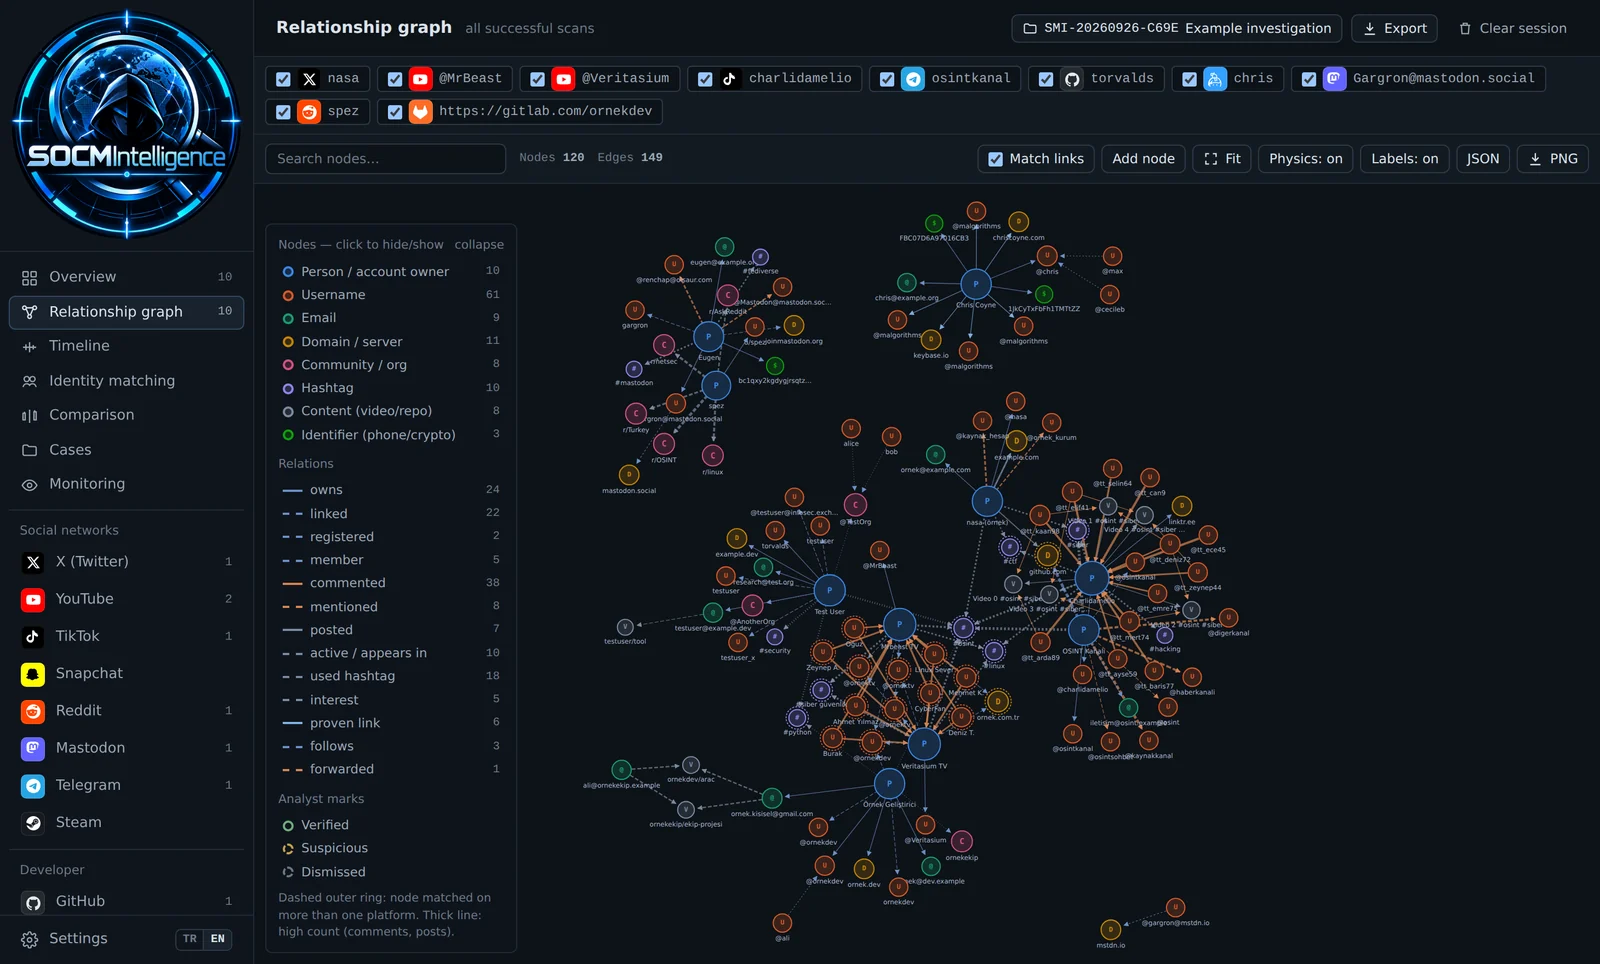Screen dimensions: 1600x964
Task: Click the GitHub developer icon in sidebar
Action: 33,902
